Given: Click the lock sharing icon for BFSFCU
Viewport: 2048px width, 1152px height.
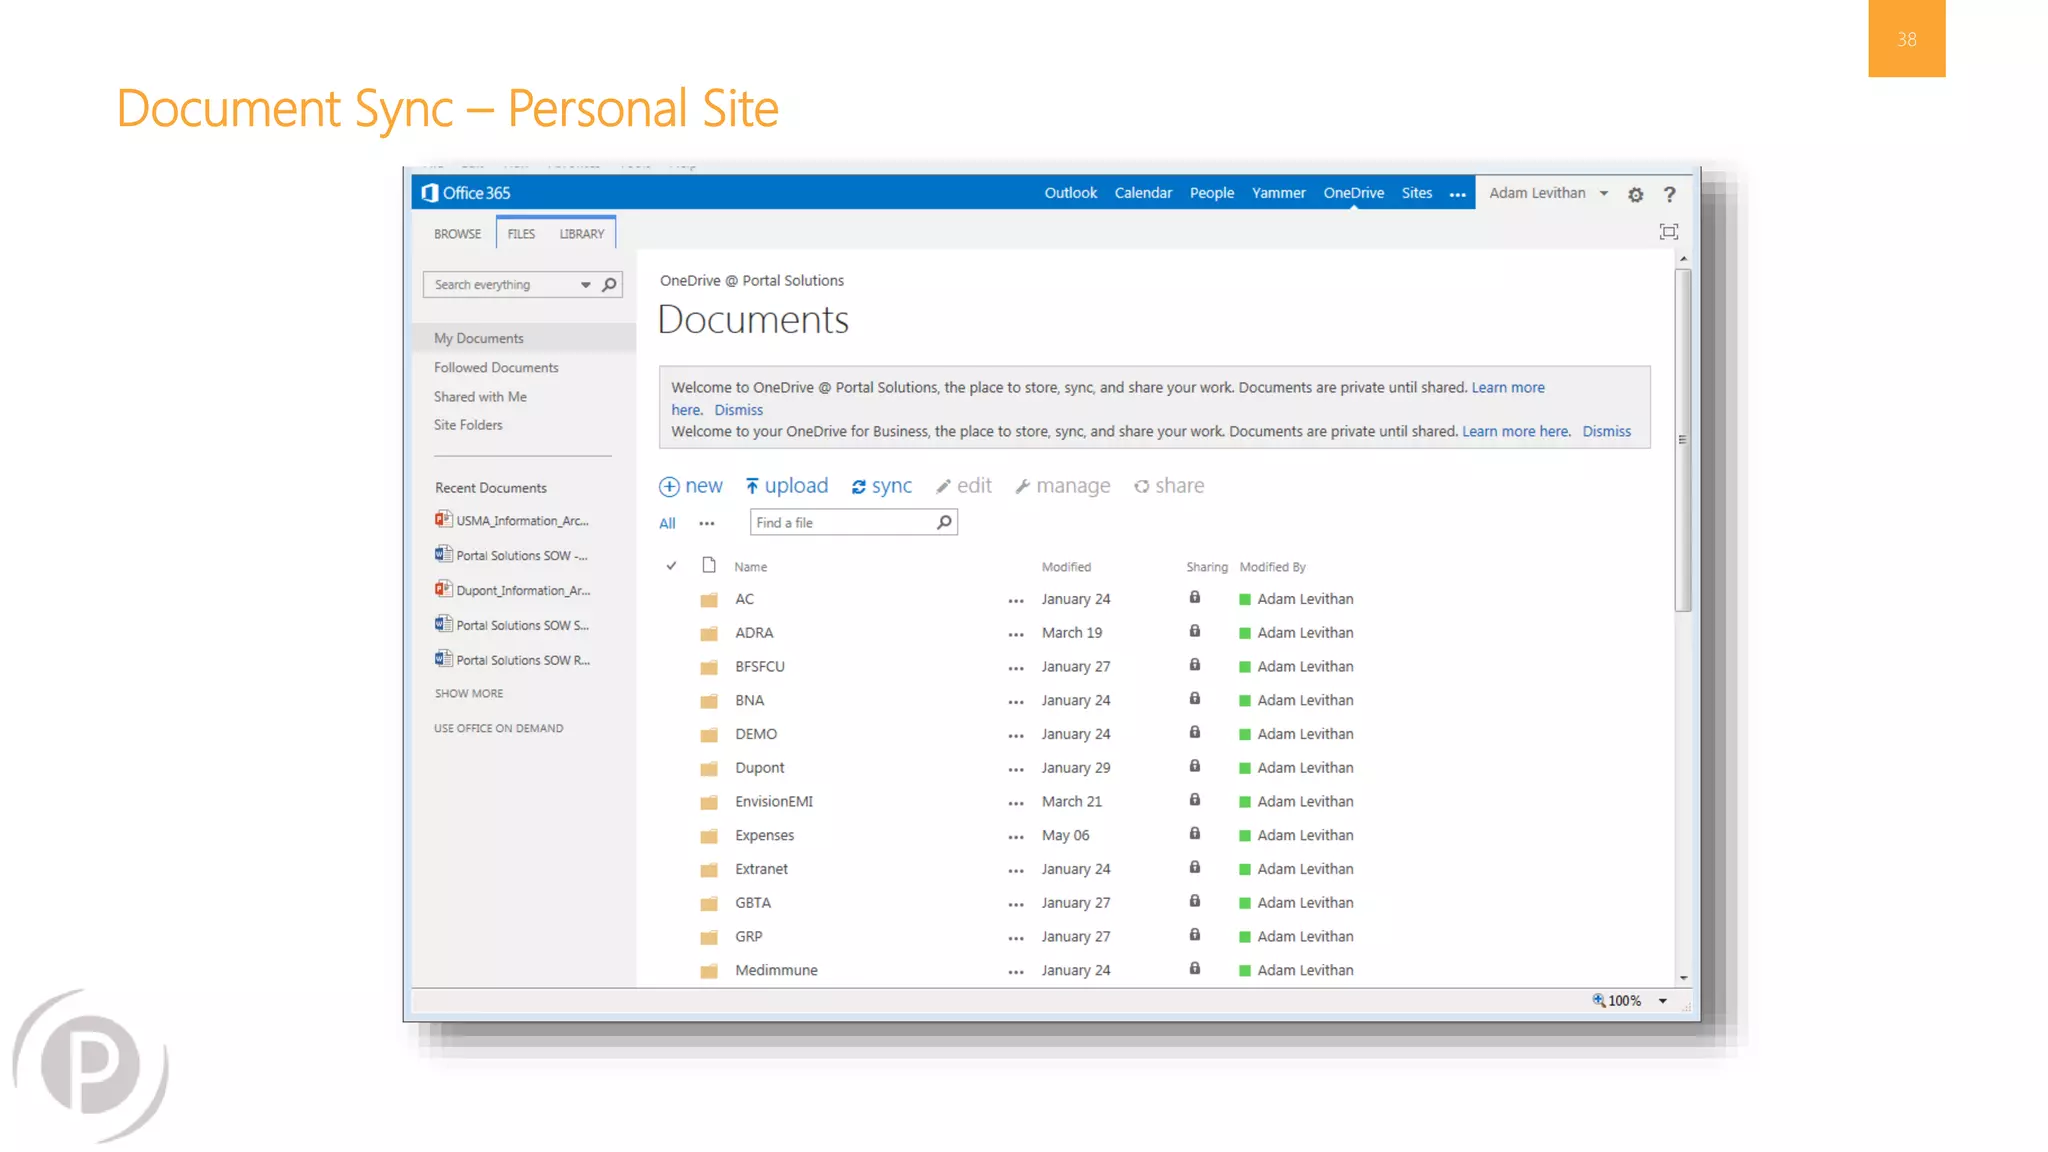Looking at the screenshot, I should (x=1194, y=665).
